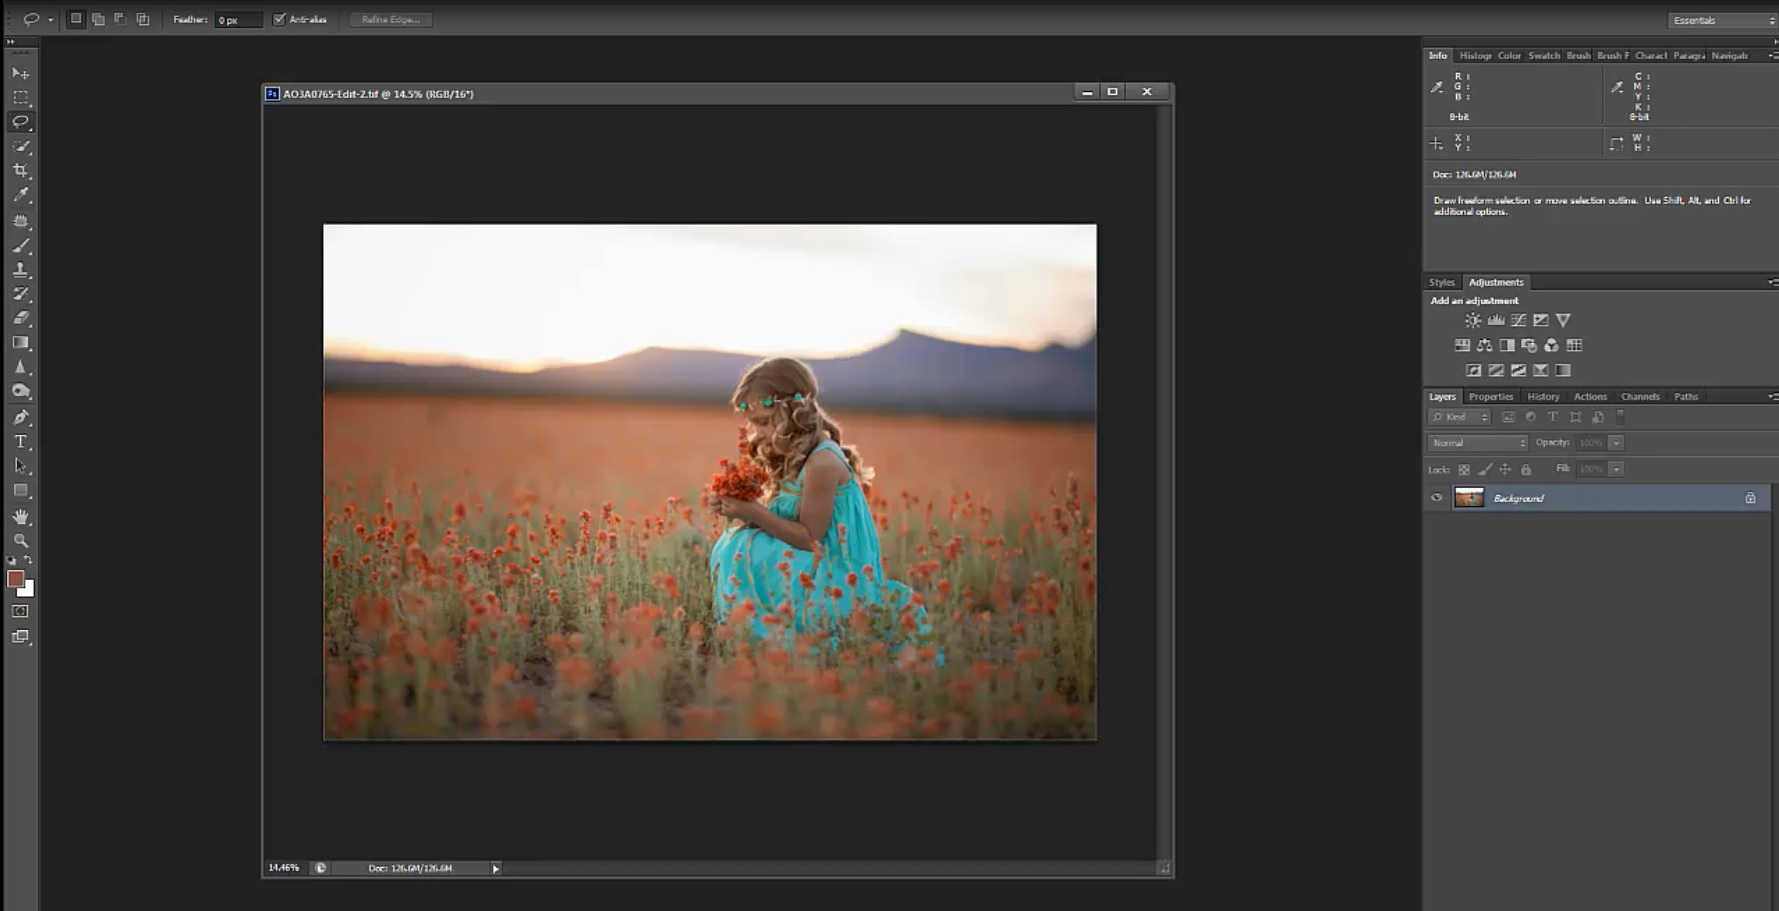Select the Crop tool

point(20,171)
